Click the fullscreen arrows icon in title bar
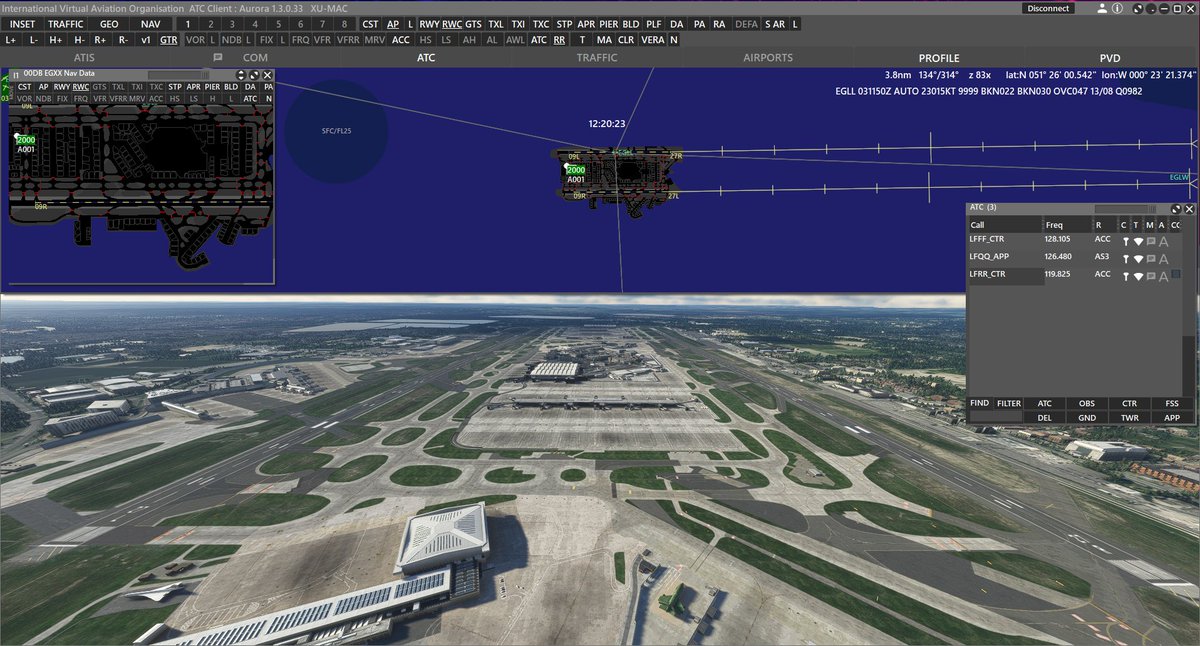1200x646 pixels. (1138, 8)
